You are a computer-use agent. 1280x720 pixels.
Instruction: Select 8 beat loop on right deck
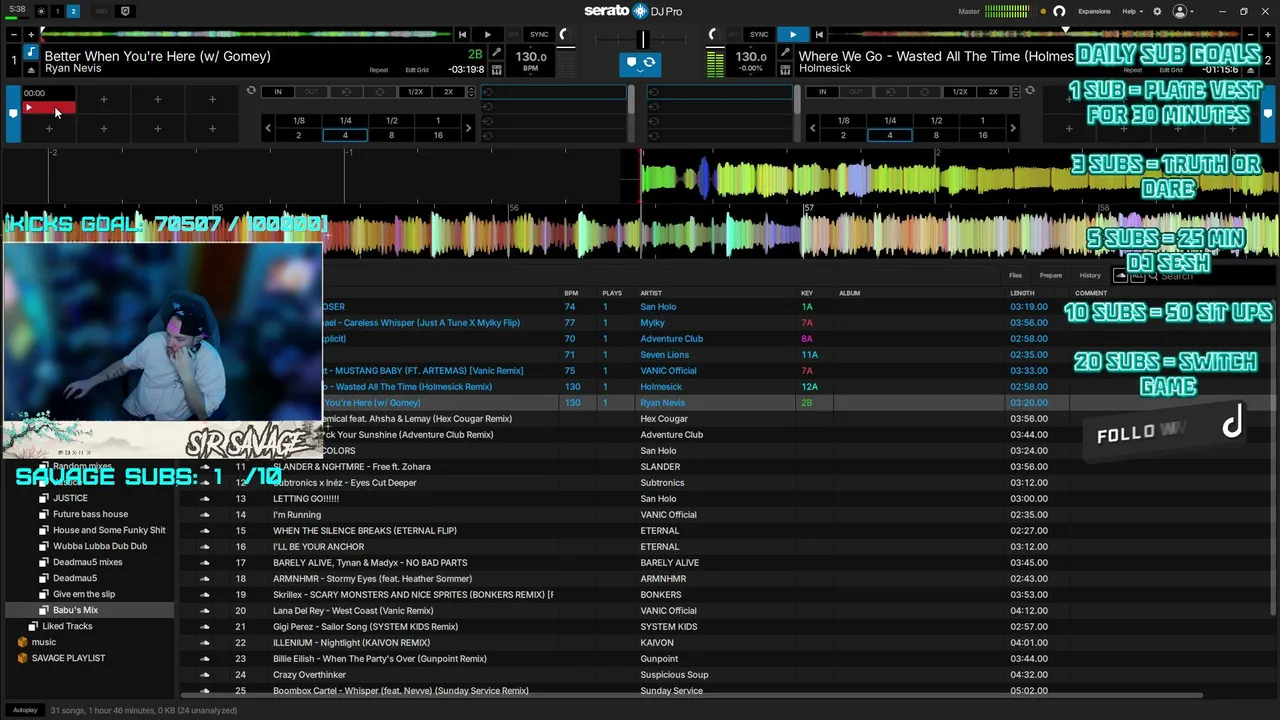point(936,135)
